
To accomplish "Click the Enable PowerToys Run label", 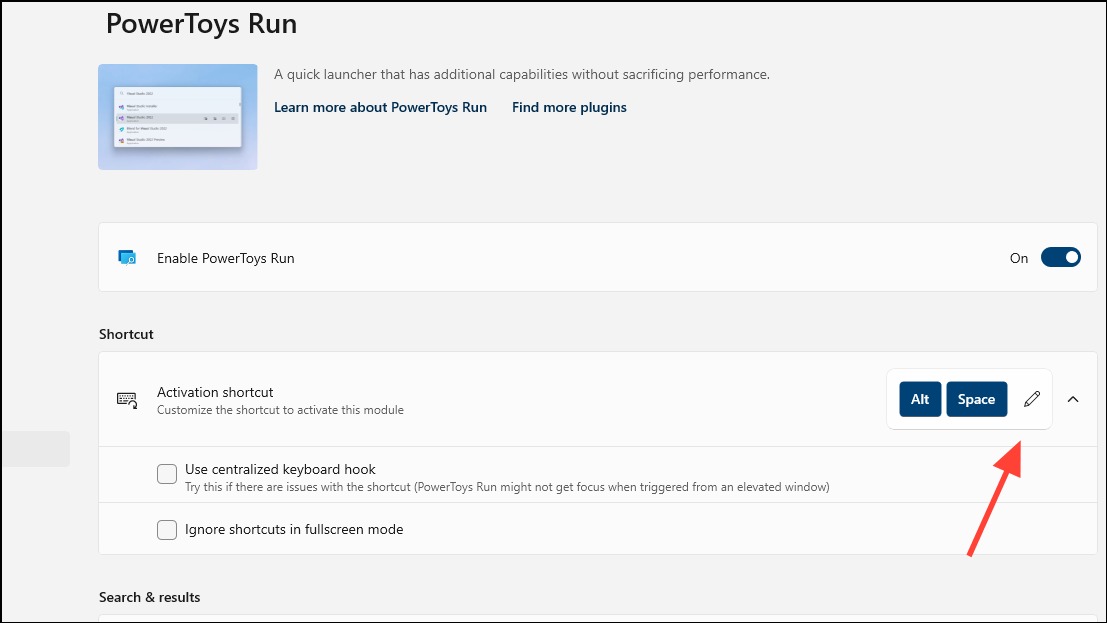I will point(225,259).
